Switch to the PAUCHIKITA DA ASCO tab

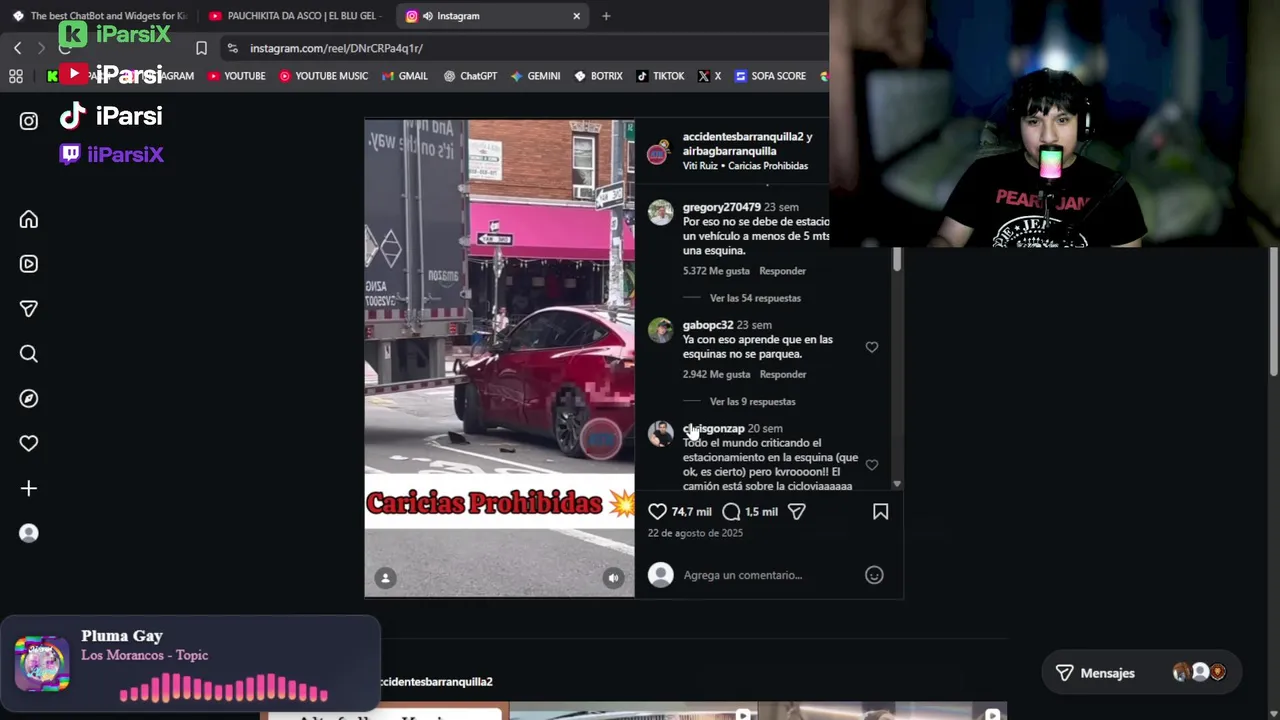(x=294, y=16)
